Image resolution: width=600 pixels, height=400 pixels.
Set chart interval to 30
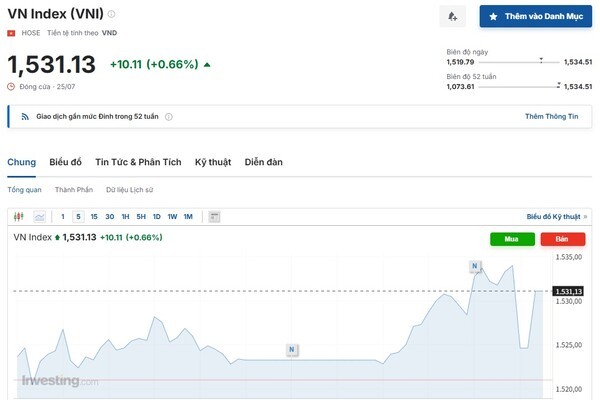click(110, 217)
